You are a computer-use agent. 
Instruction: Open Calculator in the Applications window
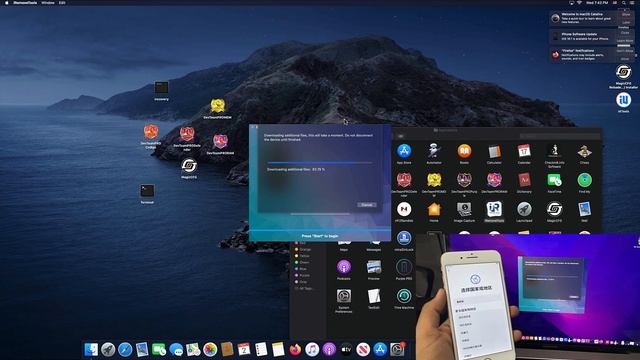tap(494, 151)
